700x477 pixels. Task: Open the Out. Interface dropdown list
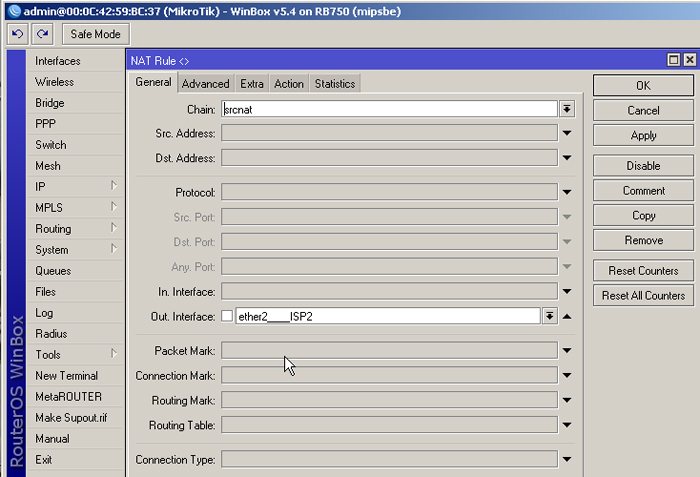550,316
